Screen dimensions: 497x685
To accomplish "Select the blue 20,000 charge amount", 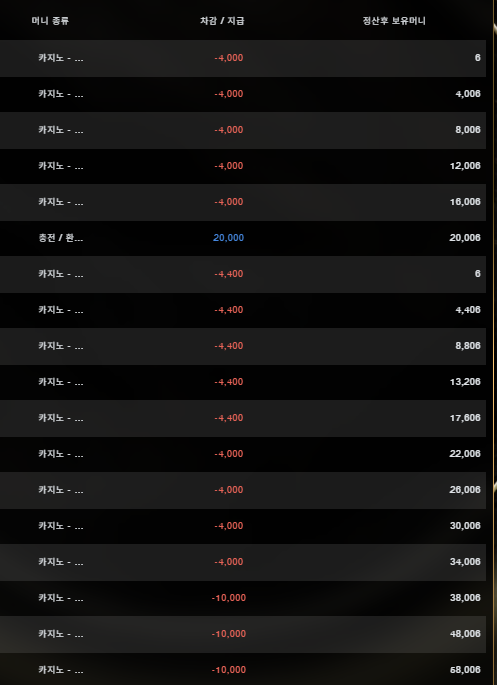I will [x=228, y=238].
